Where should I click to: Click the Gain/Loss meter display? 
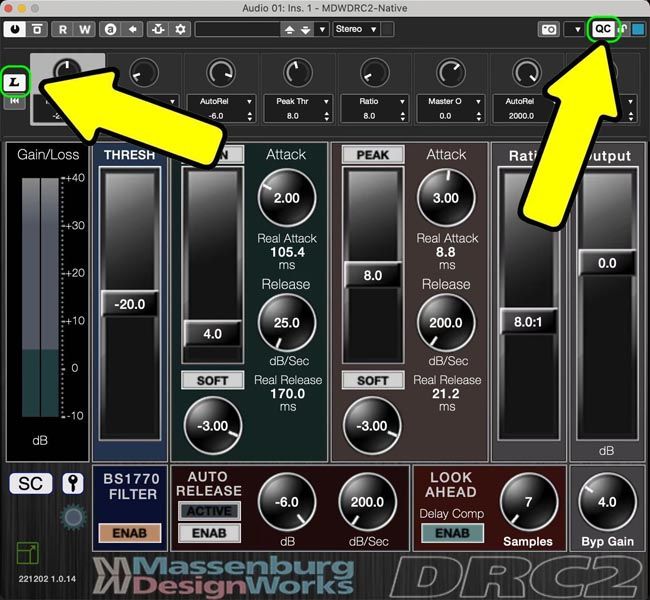point(40,297)
